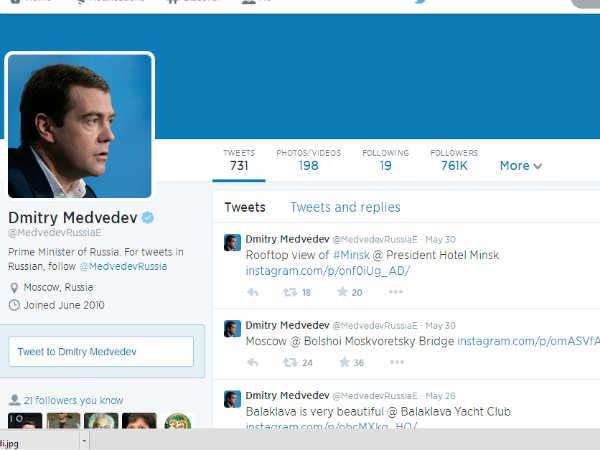Open the More dropdown in the profile stats bar
This screenshot has height=450, width=600.
pyautogui.click(x=521, y=166)
